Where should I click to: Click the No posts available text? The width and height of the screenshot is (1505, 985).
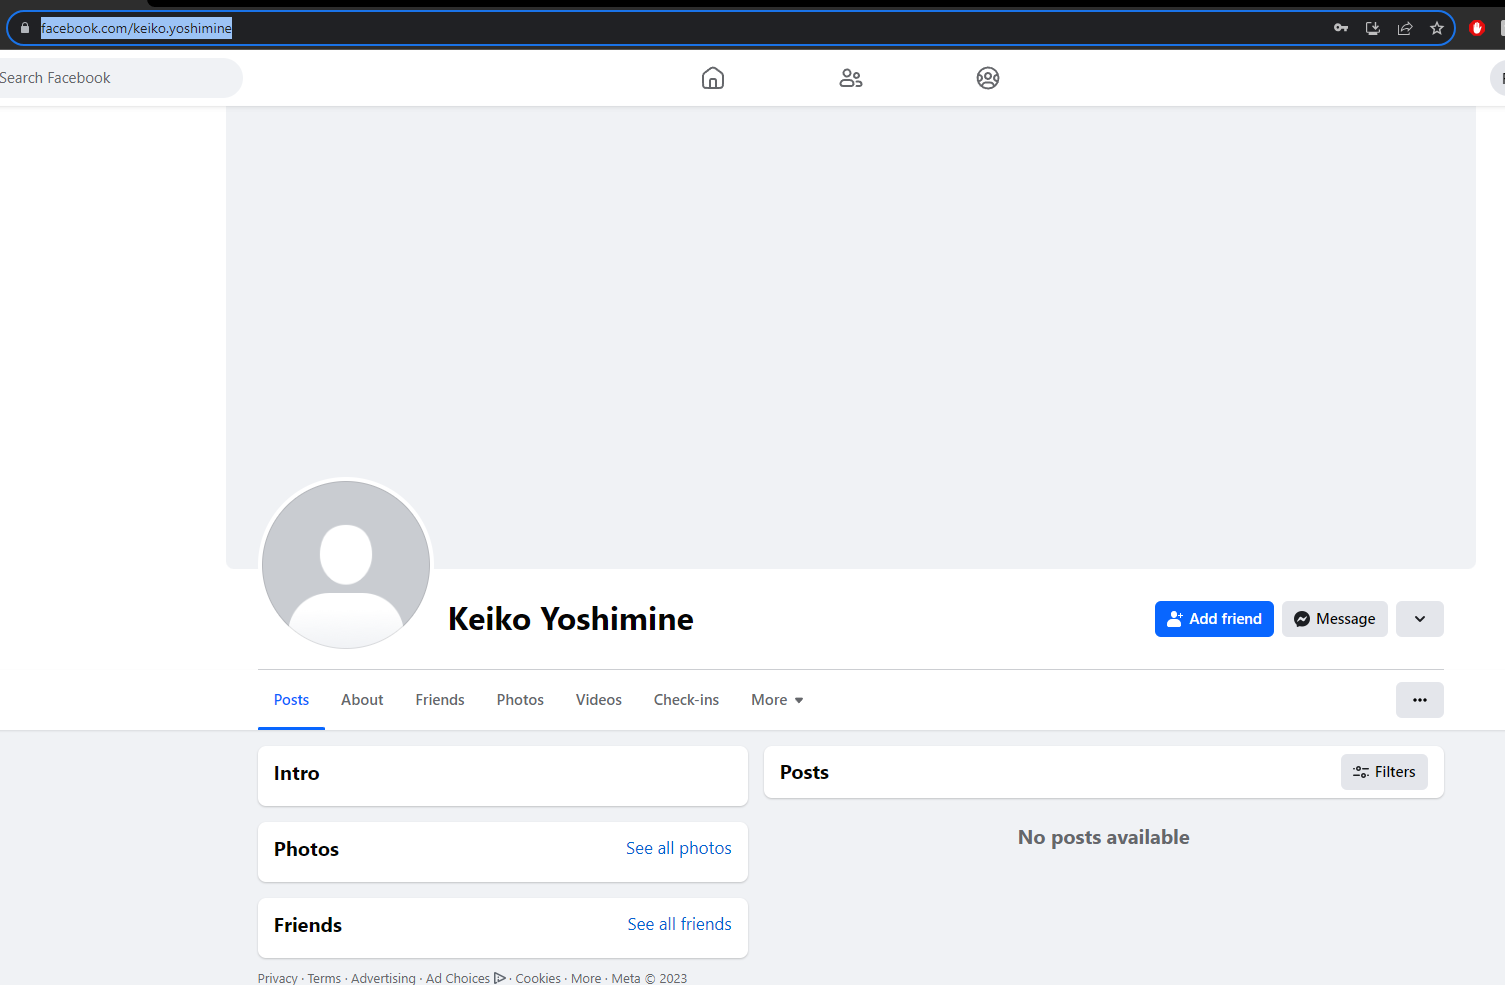1104,837
